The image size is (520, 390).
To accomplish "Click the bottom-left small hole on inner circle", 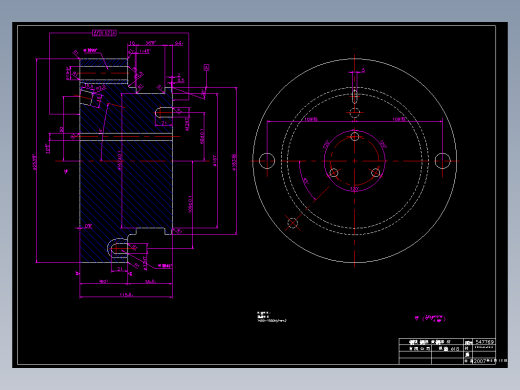I will pyautogui.click(x=334, y=173).
